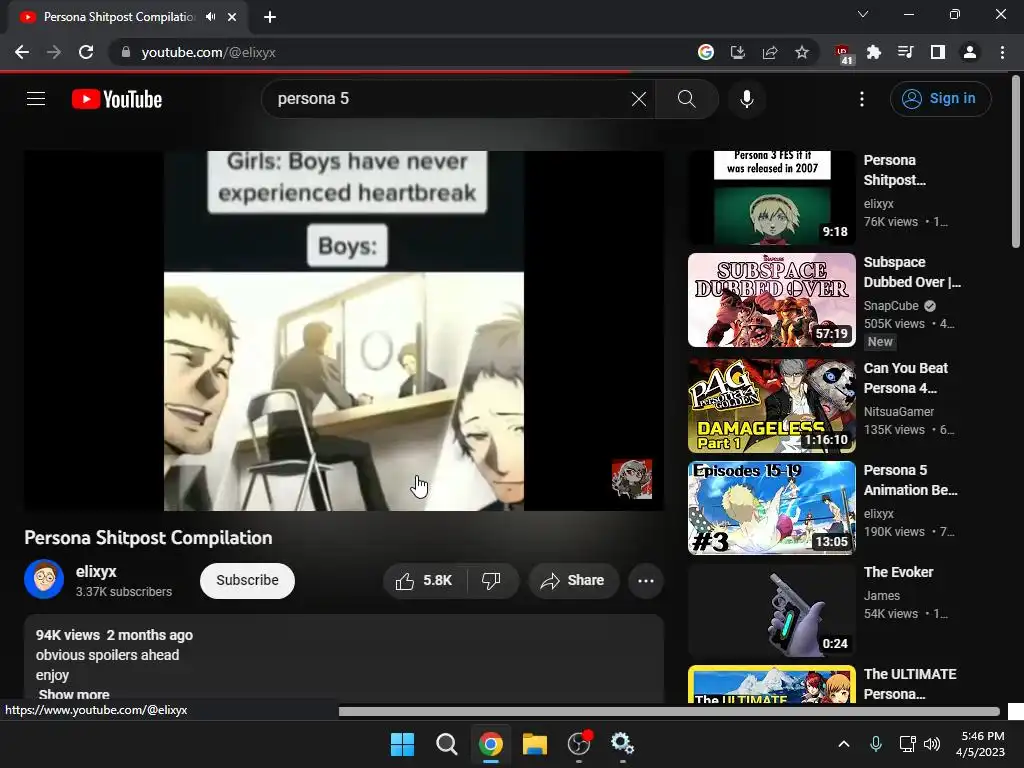Clear the search text with the X icon
The width and height of the screenshot is (1024, 768).
coord(639,99)
